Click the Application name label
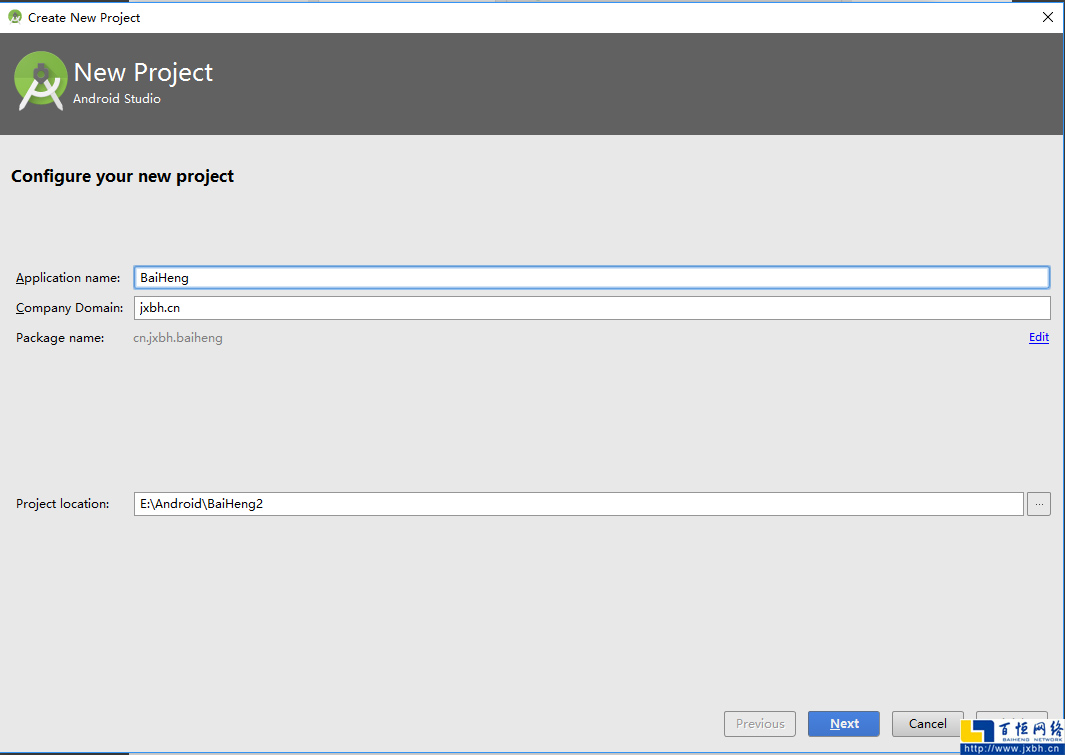Screen dimensions: 1065x755 (x=68, y=278)
